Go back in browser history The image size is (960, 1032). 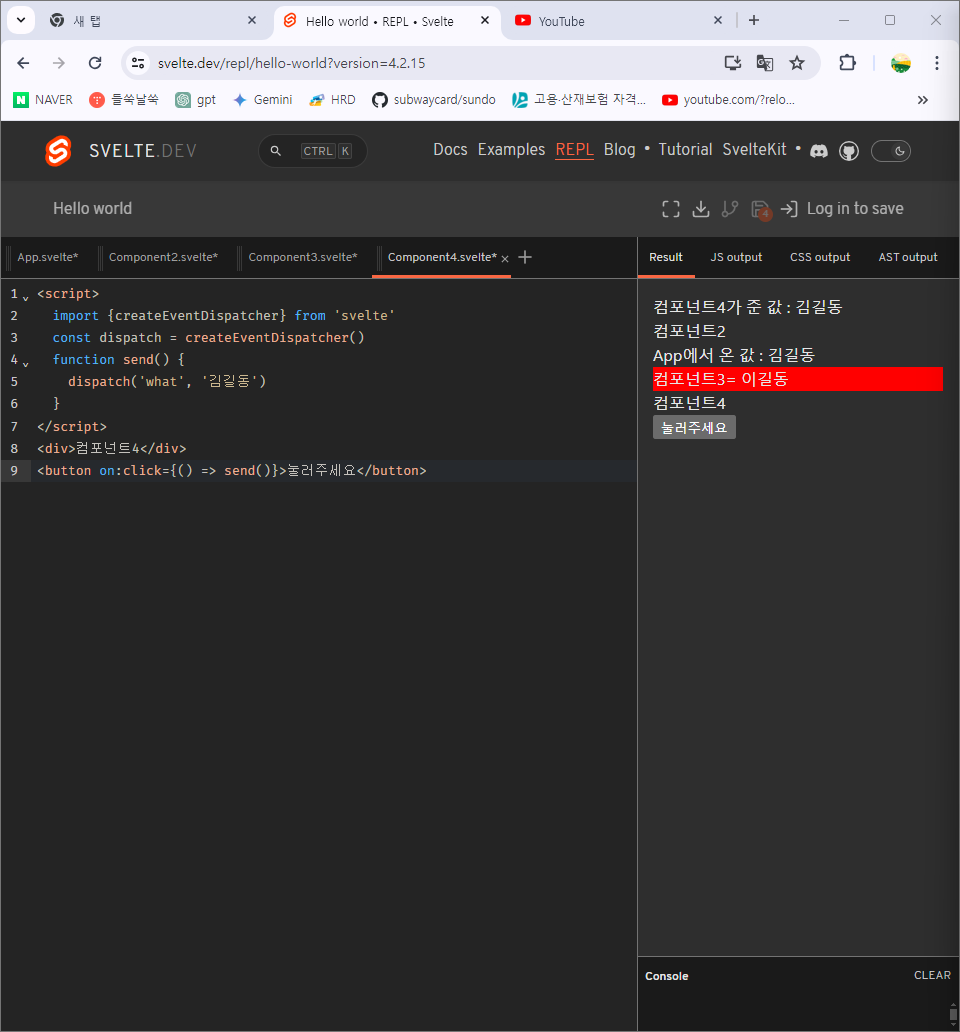23,63
